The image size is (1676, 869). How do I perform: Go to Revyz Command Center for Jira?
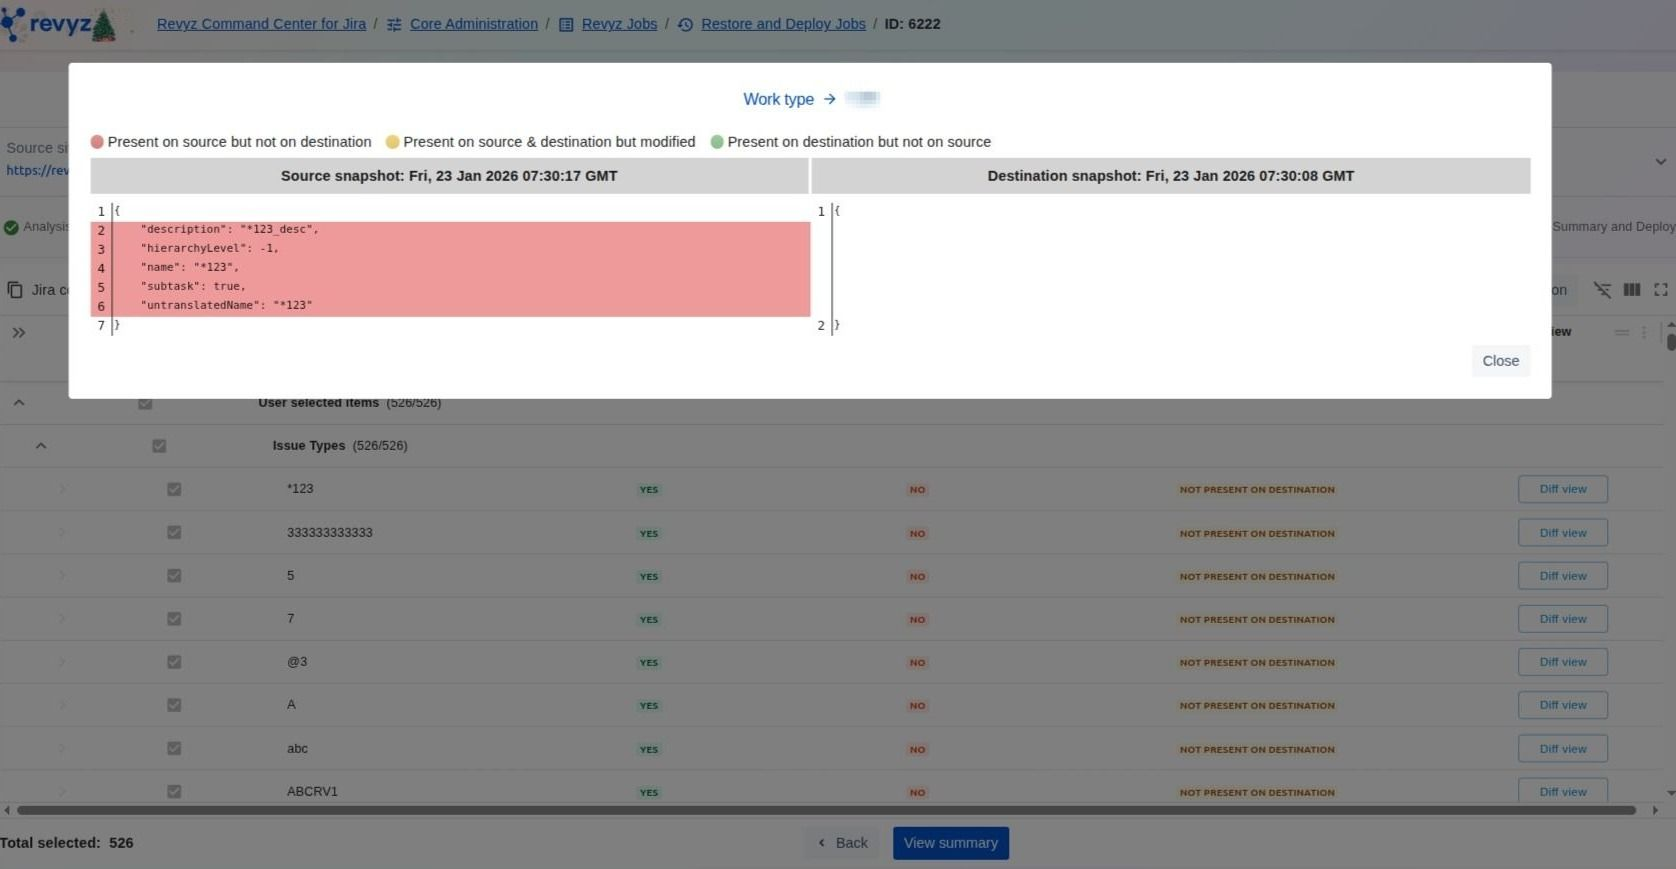coord(261,24)
